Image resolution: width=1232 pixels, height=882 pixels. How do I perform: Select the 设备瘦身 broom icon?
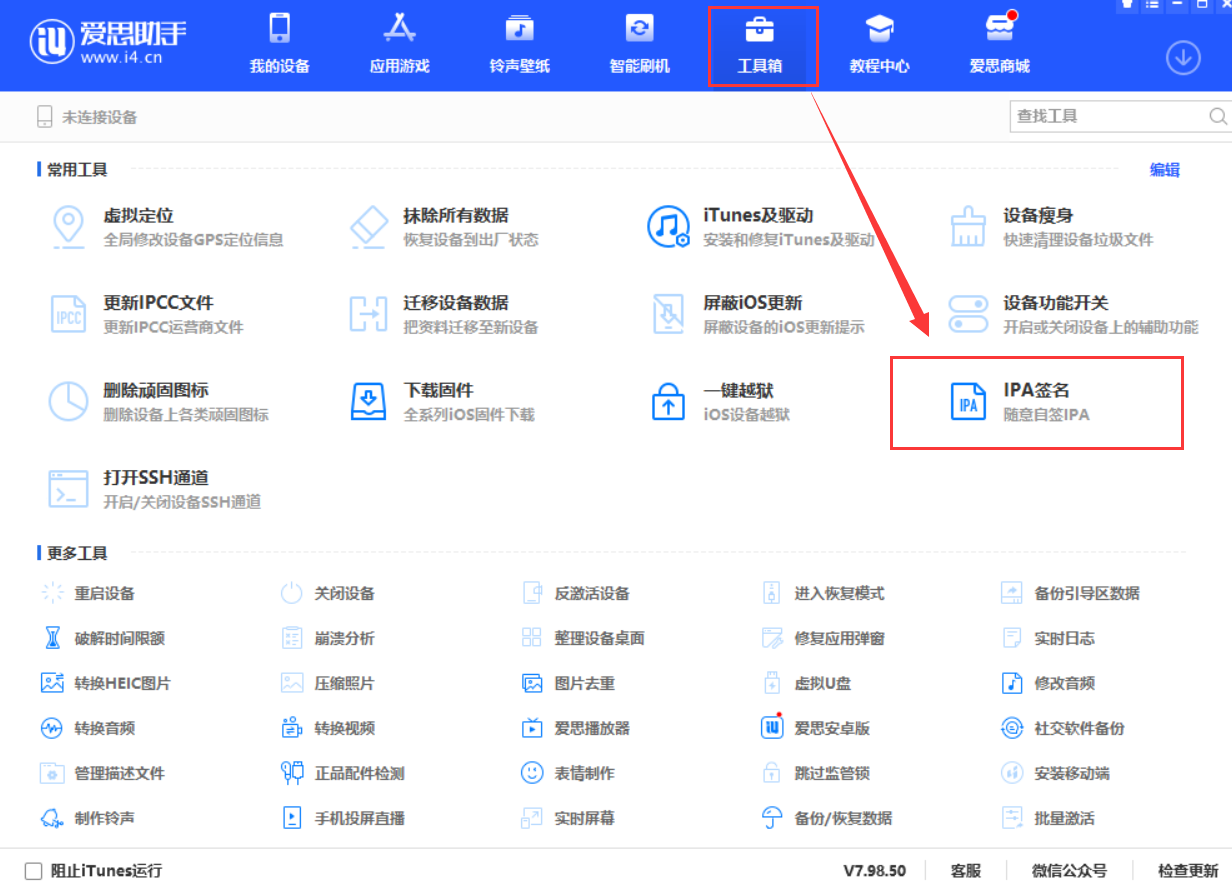point(968,227)
